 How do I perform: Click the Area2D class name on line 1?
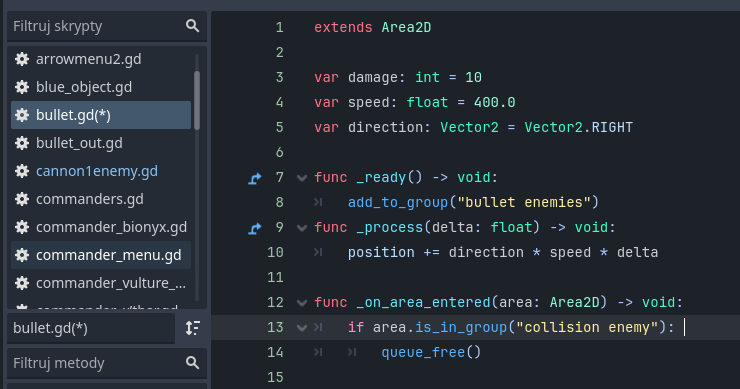406,27
